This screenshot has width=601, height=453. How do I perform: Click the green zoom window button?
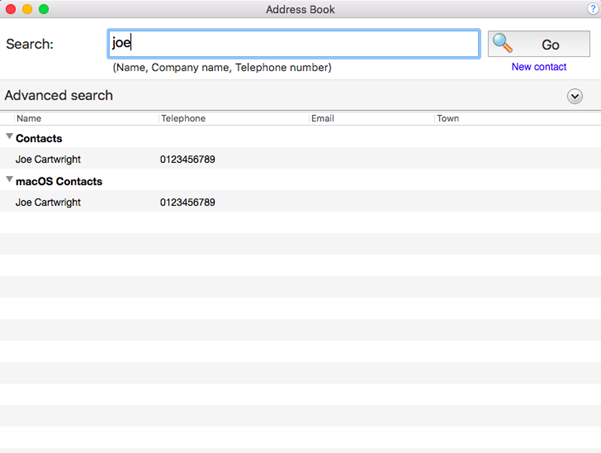tap(44, 9)
